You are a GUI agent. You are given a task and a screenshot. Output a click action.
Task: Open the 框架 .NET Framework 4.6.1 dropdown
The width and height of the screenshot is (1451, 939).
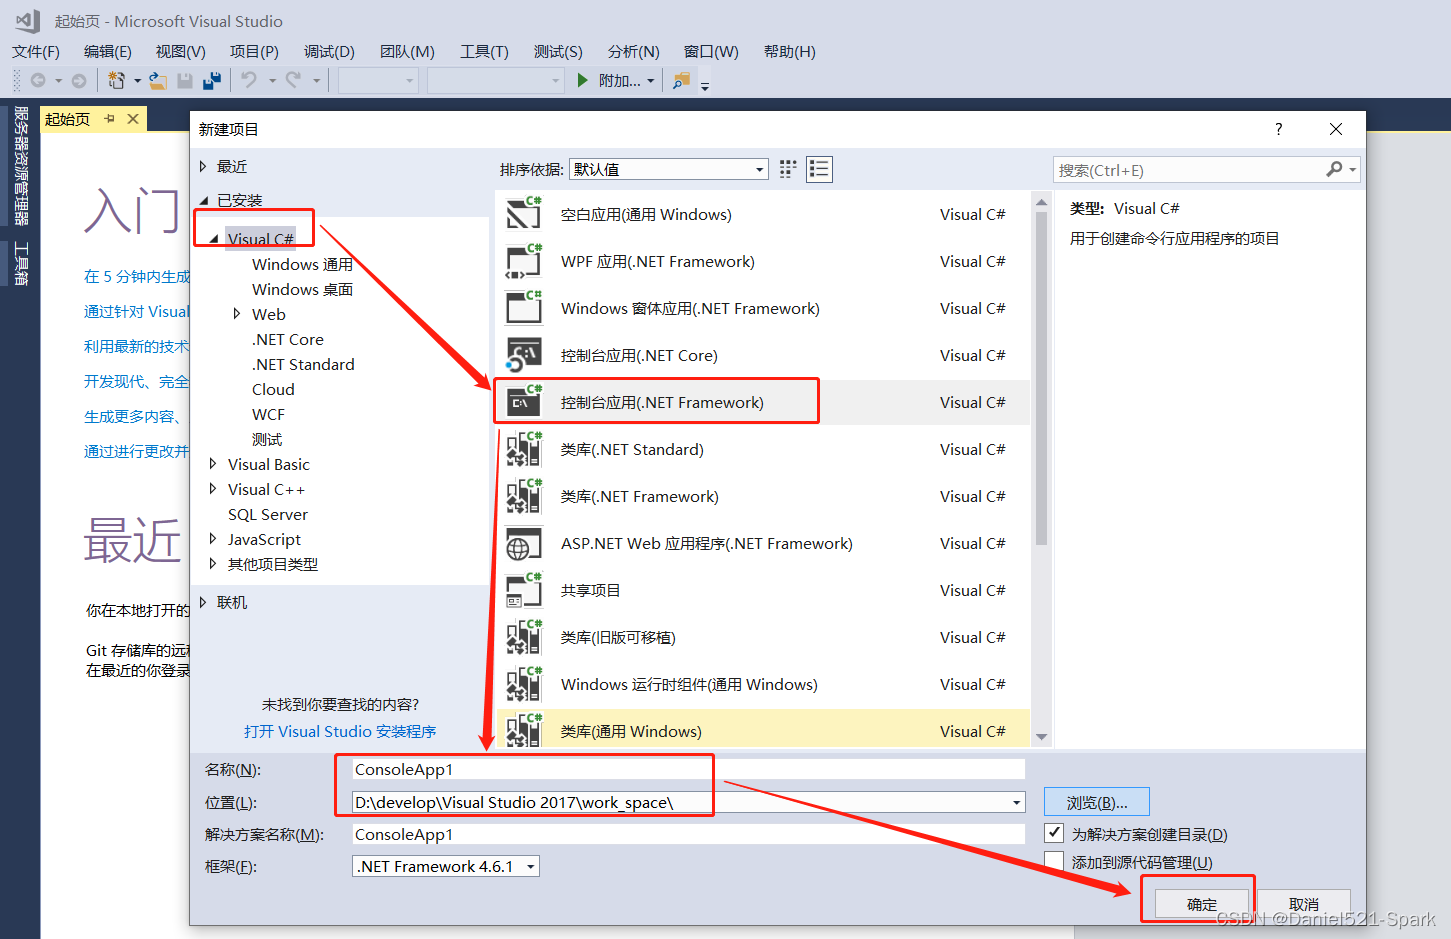point(446,866)
